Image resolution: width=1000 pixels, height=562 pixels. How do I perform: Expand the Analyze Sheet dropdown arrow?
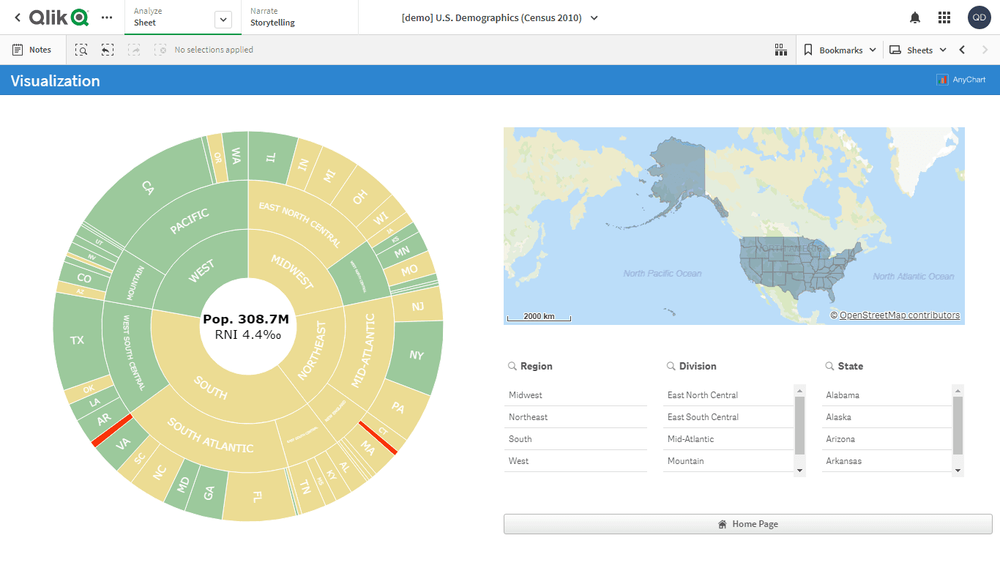tap(223, 19)
